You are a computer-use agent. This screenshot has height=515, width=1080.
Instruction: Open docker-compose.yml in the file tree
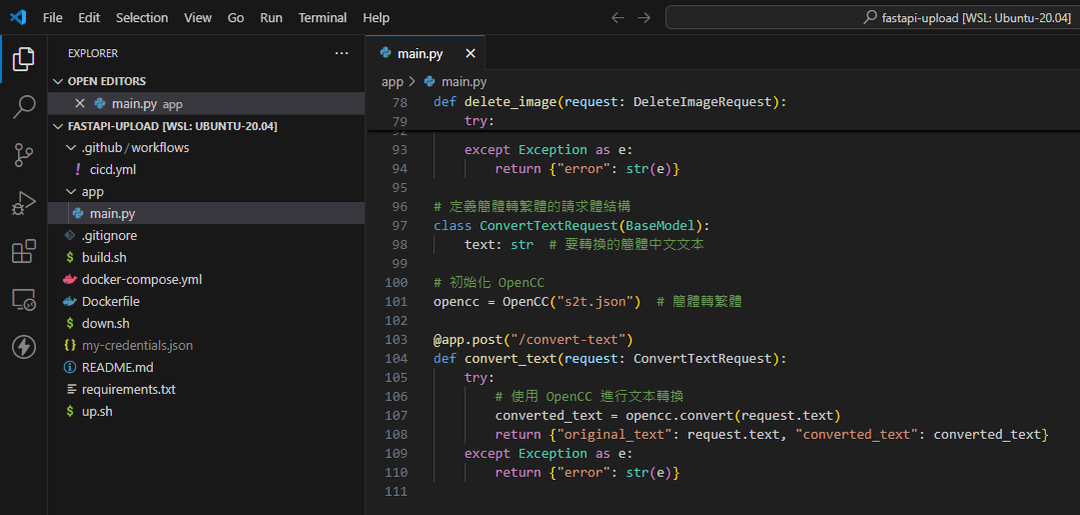click(141, 279)
